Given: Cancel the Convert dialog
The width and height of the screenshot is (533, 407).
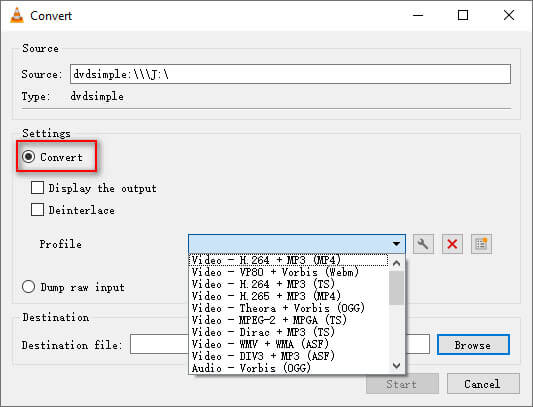Looking at the screenshot, I should pyautogui.click(x=483, y=384).
